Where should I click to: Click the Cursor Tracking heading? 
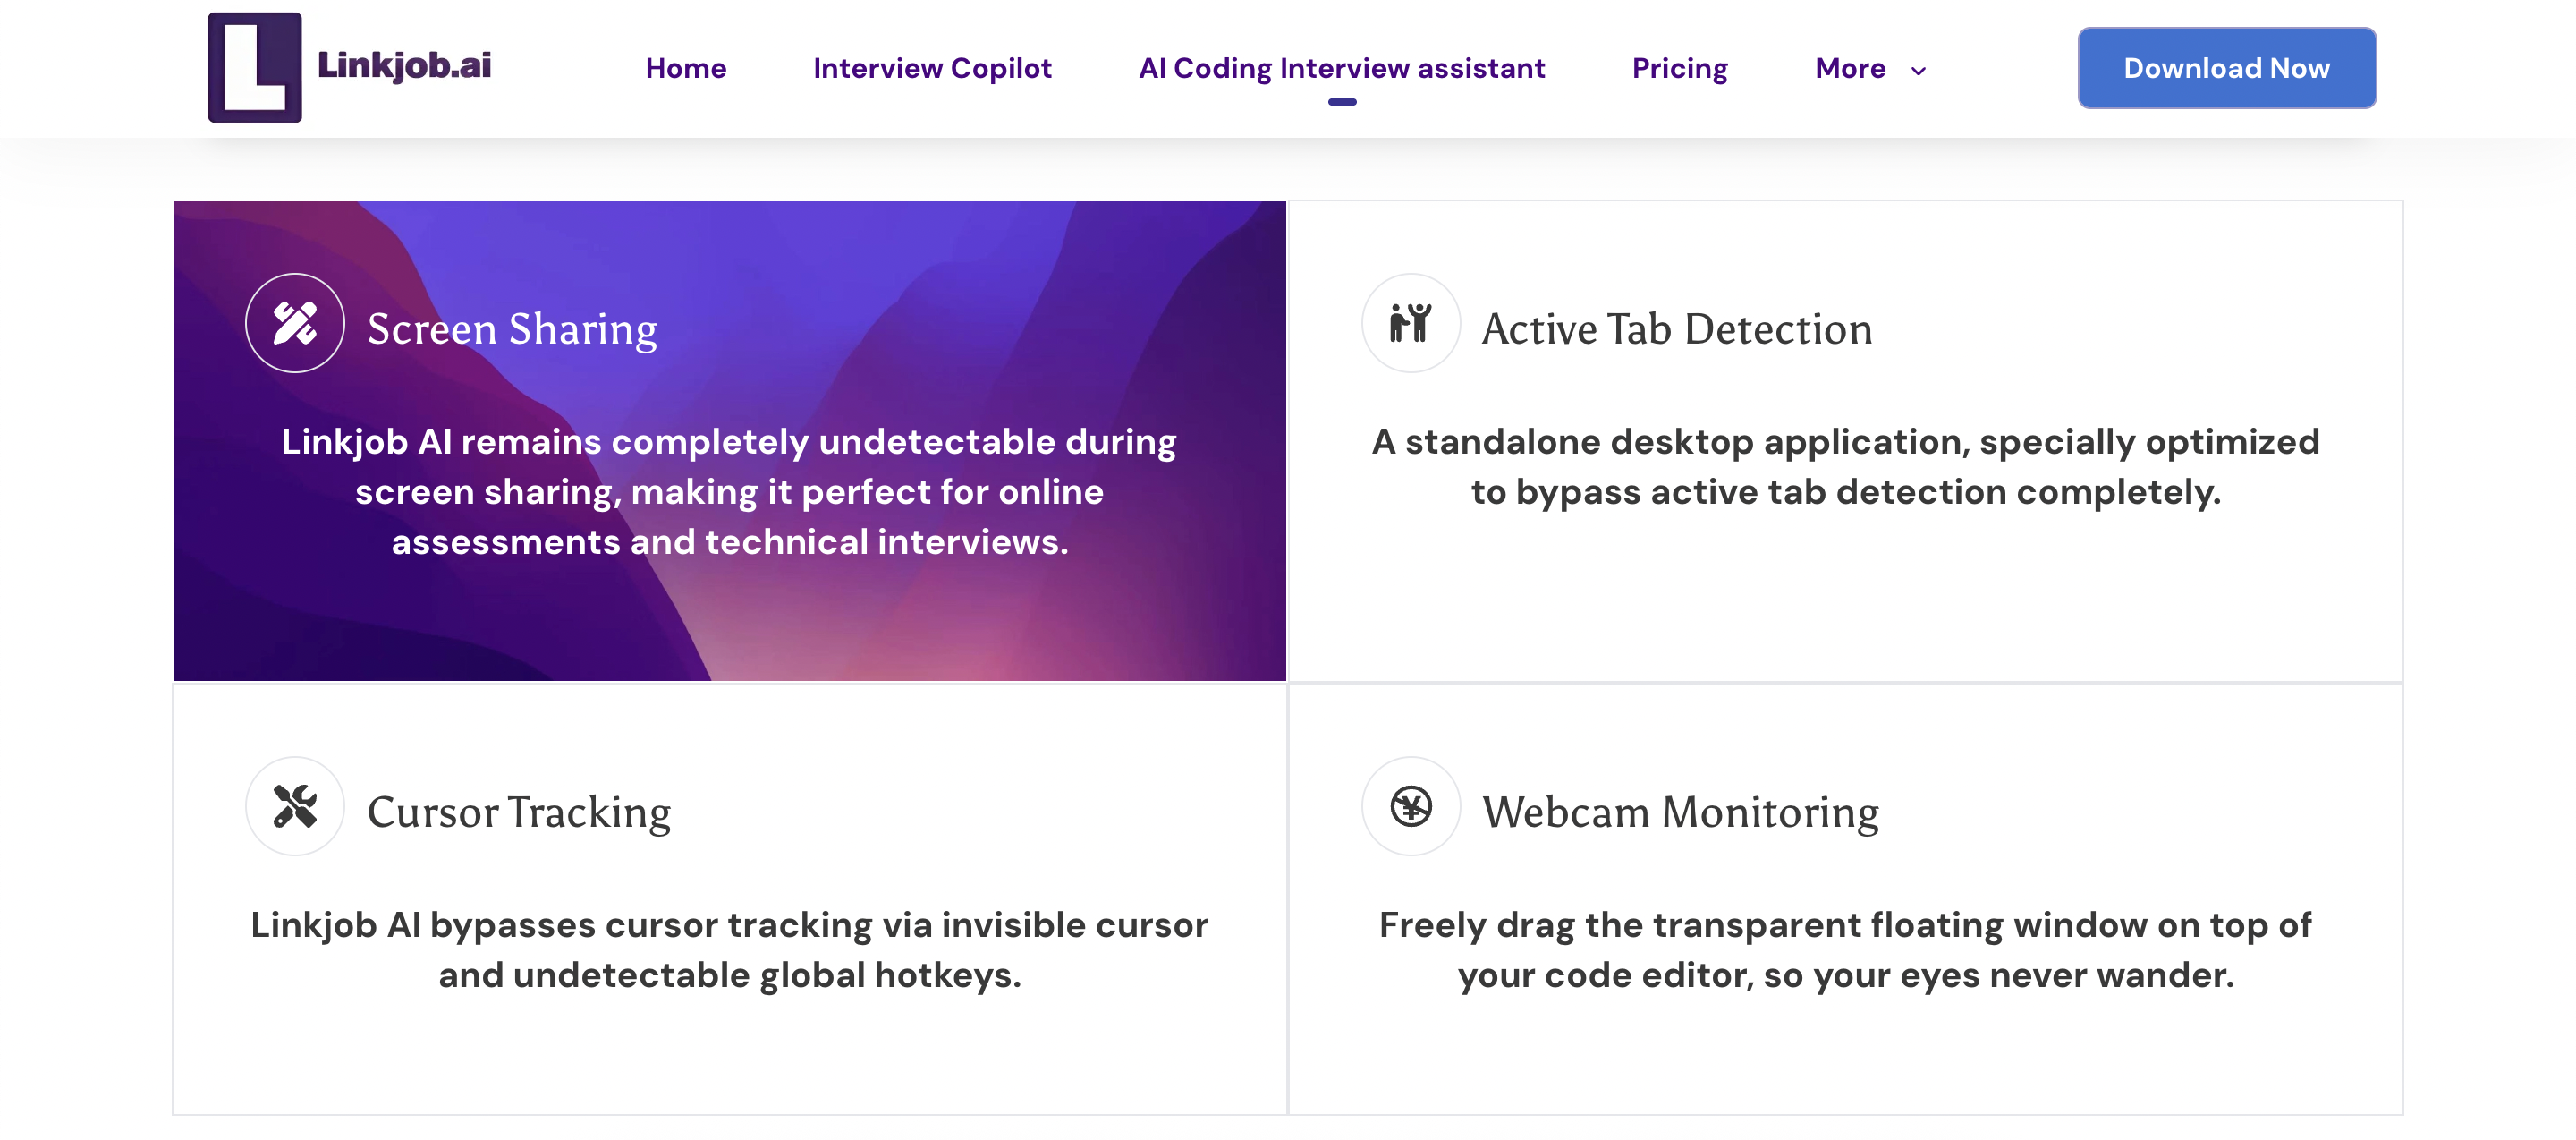[518, 812]
